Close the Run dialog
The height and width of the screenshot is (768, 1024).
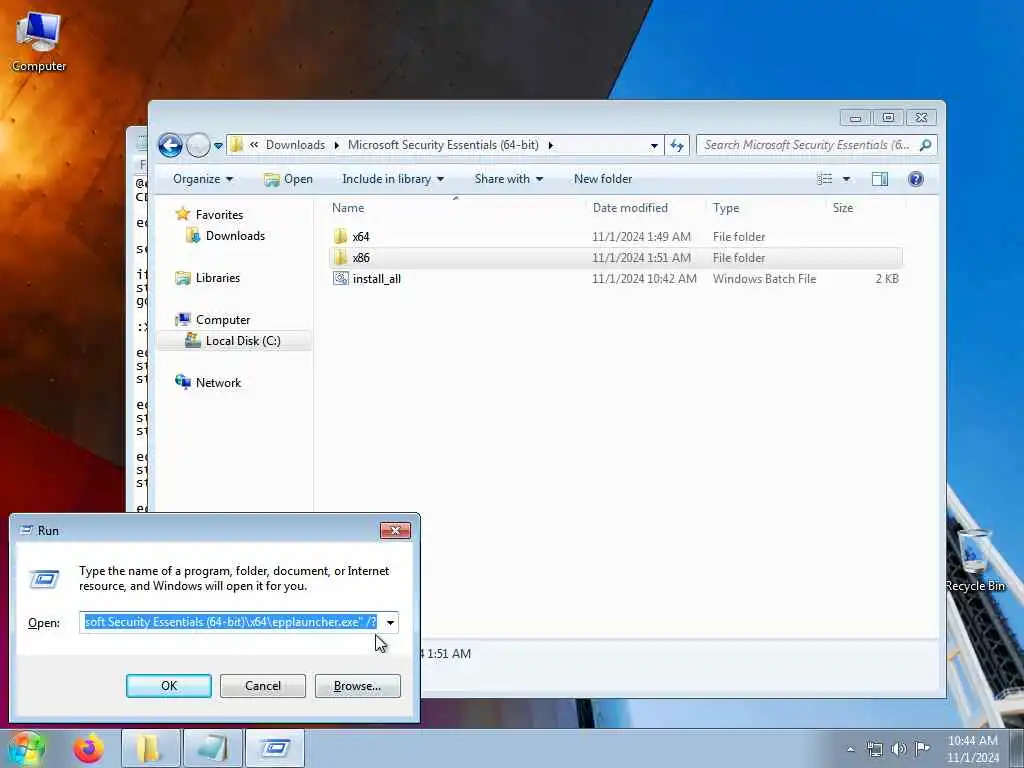395,530
